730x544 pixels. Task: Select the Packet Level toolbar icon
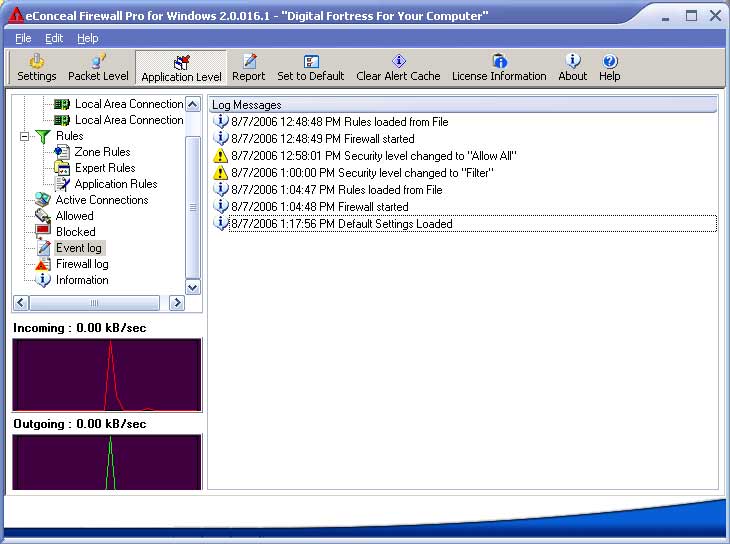pos(98,61)
